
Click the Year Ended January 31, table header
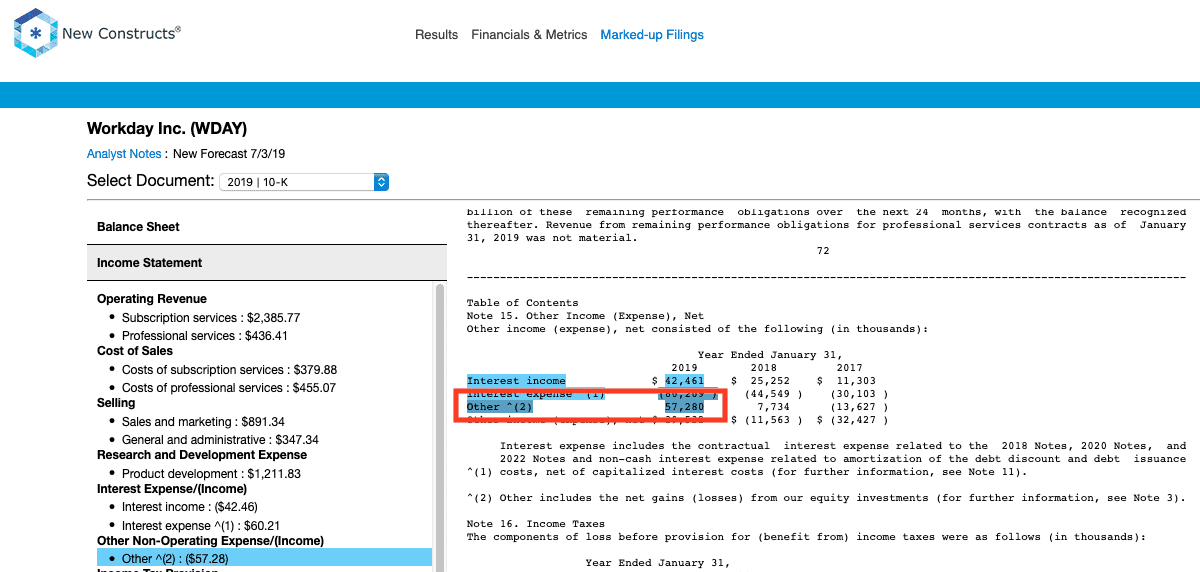coord(770,355)
